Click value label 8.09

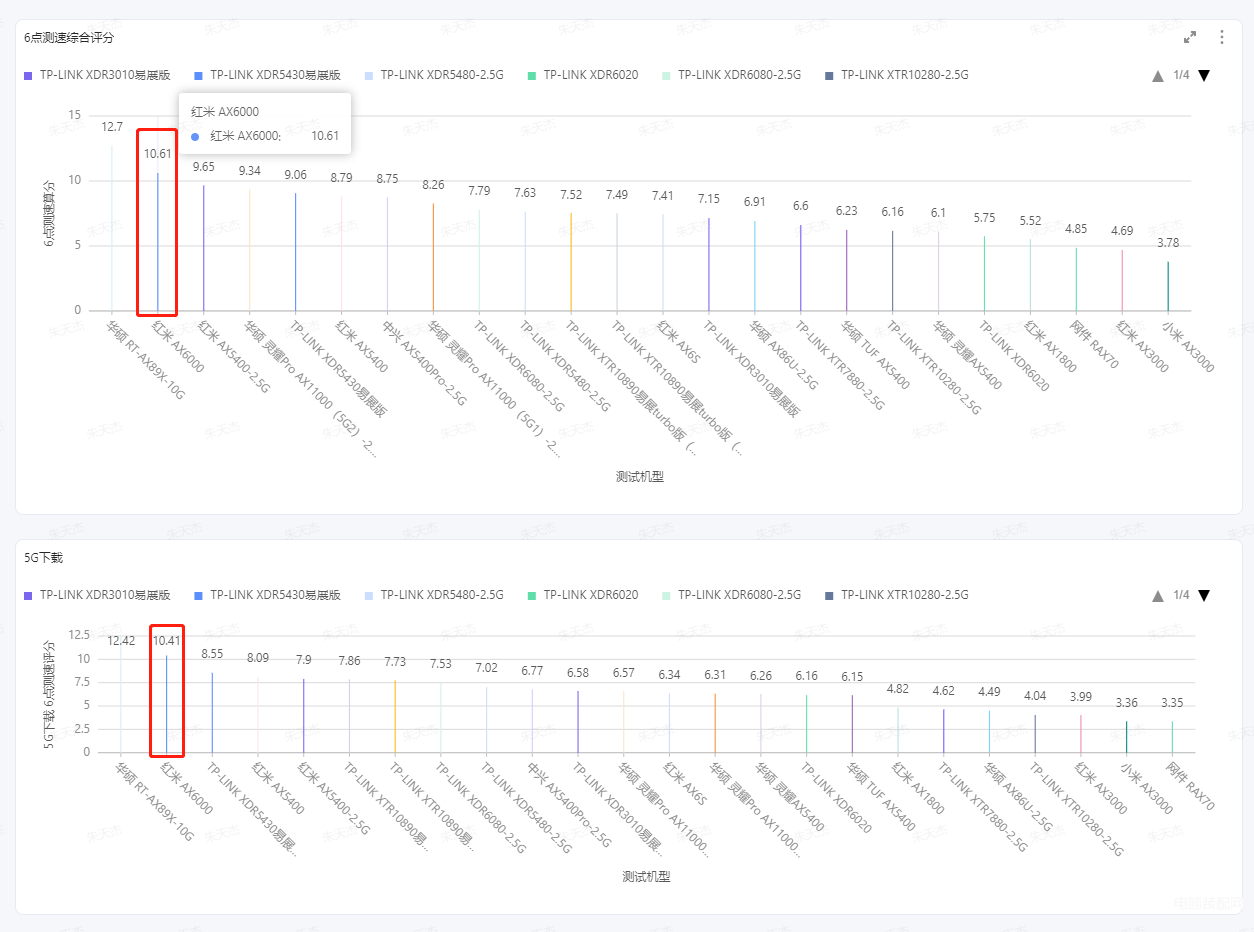coord(258,658)
